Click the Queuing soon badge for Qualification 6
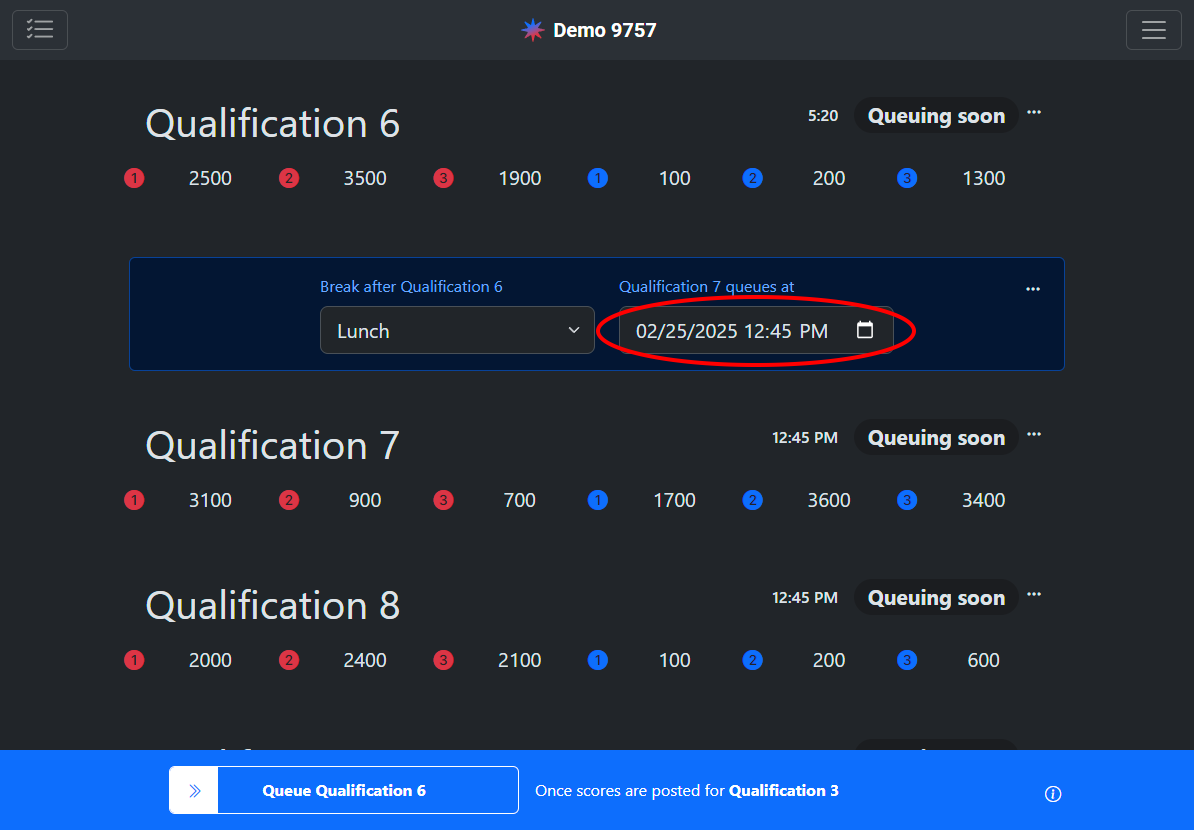 coord(935,116)
